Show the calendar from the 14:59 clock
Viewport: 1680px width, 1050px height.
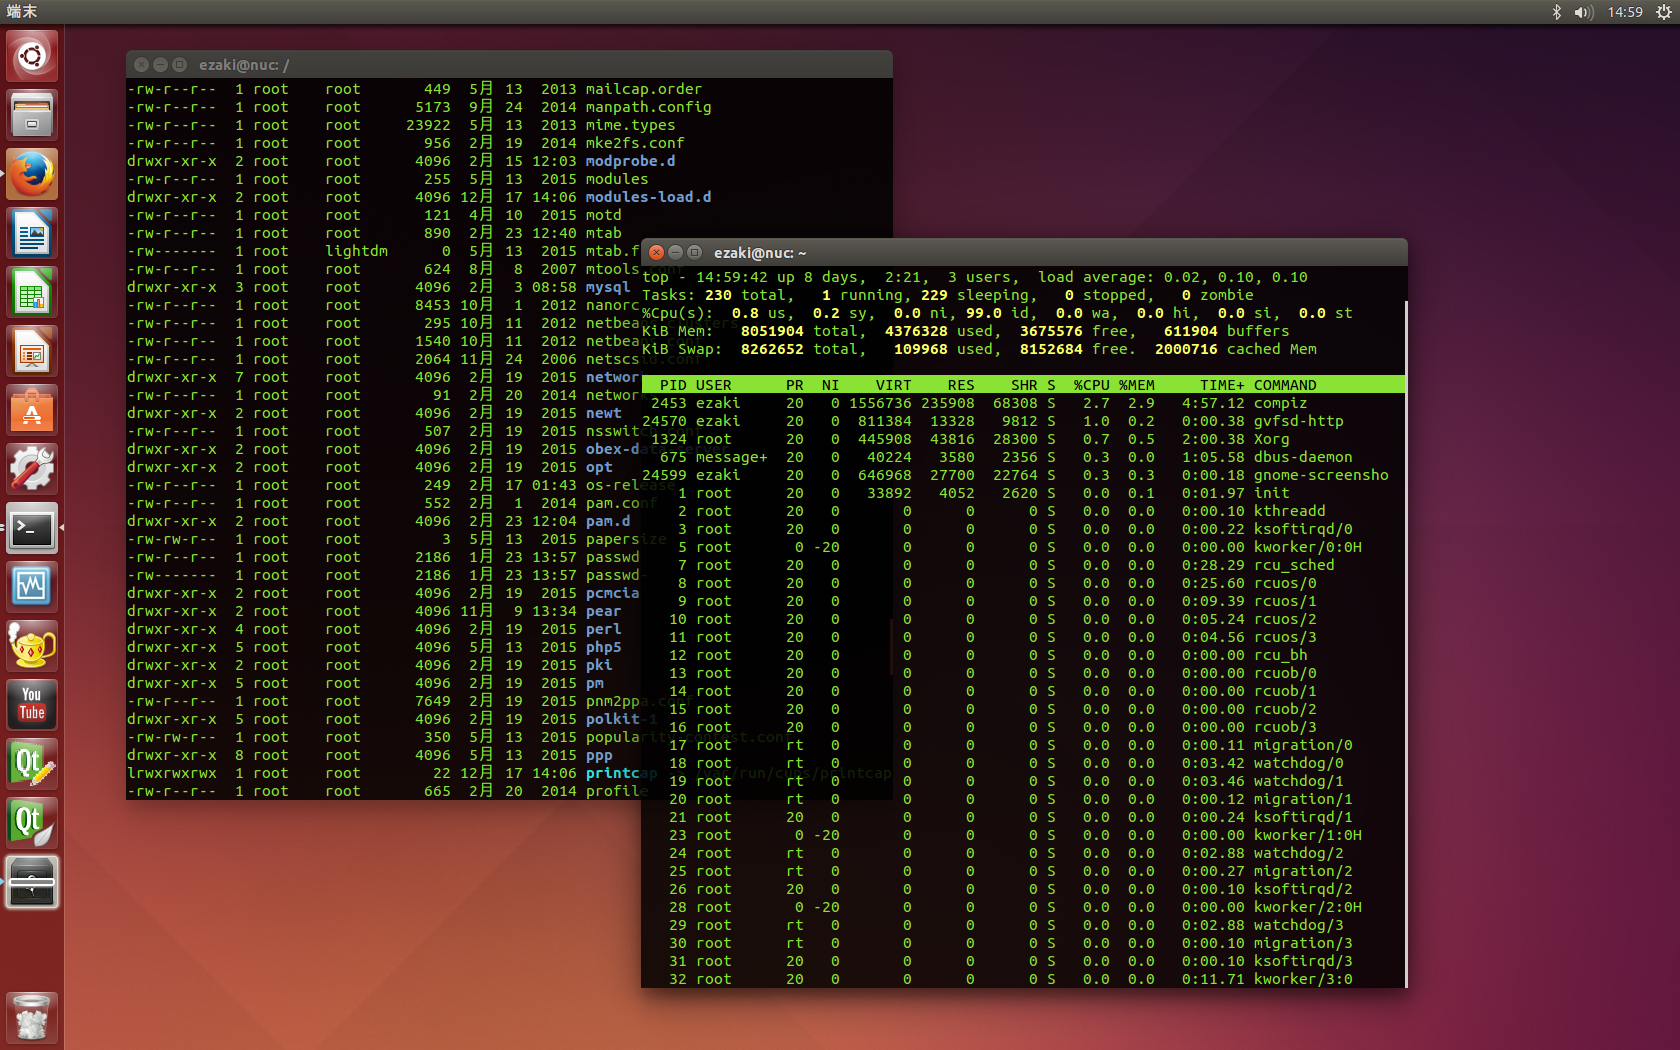point(1625,12)
